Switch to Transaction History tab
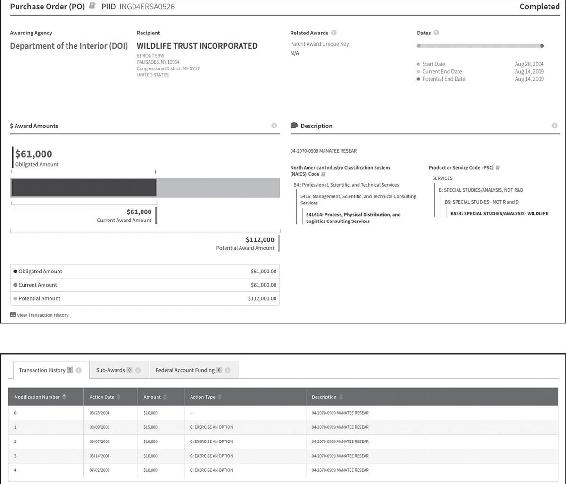566x484 pixels. click(x=50, y=370)
